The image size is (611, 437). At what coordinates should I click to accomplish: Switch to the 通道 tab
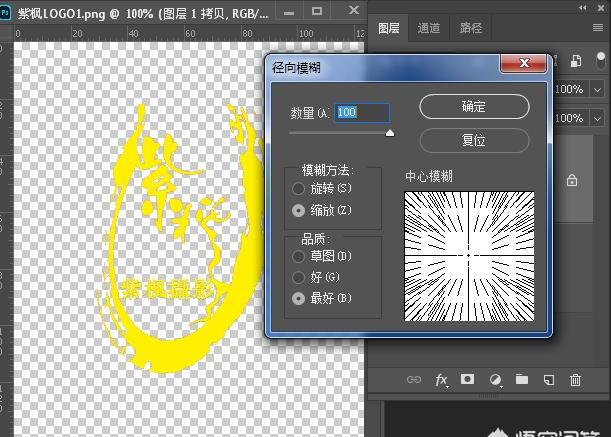coord(429,28)
